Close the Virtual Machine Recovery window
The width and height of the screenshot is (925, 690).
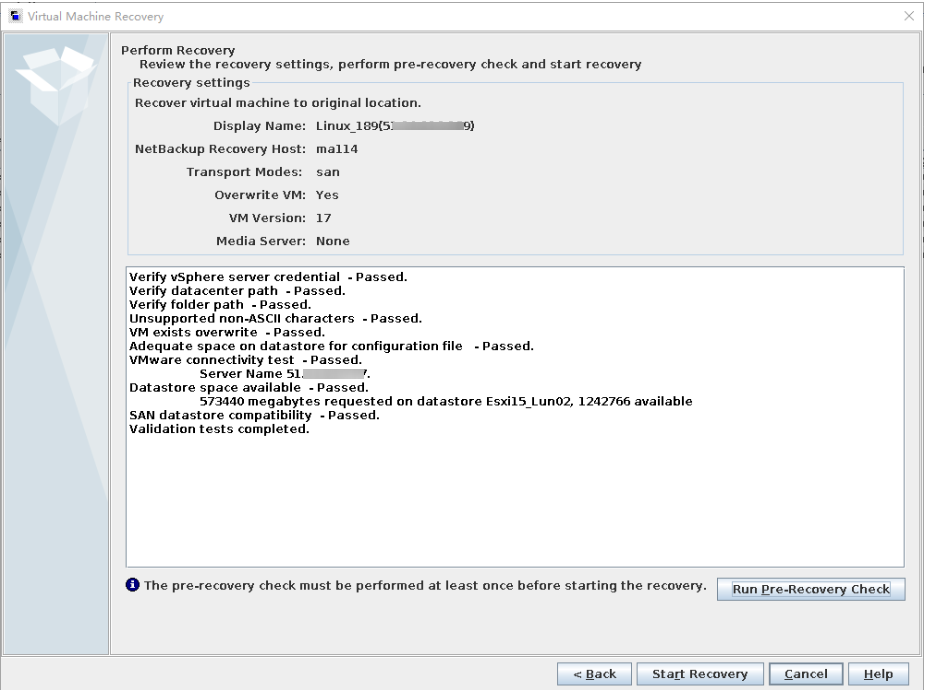tap(908, 16)
